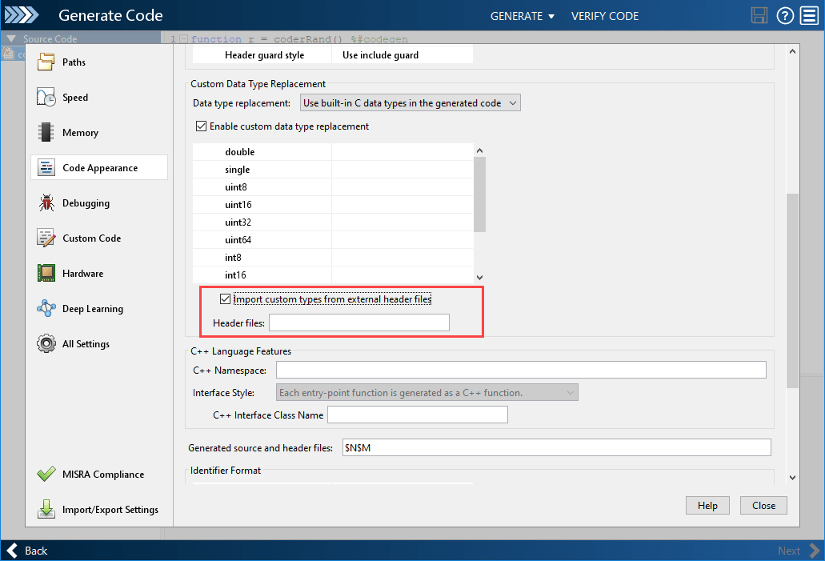
Task: Open the help question mark icon
Action: click(785, 16)
